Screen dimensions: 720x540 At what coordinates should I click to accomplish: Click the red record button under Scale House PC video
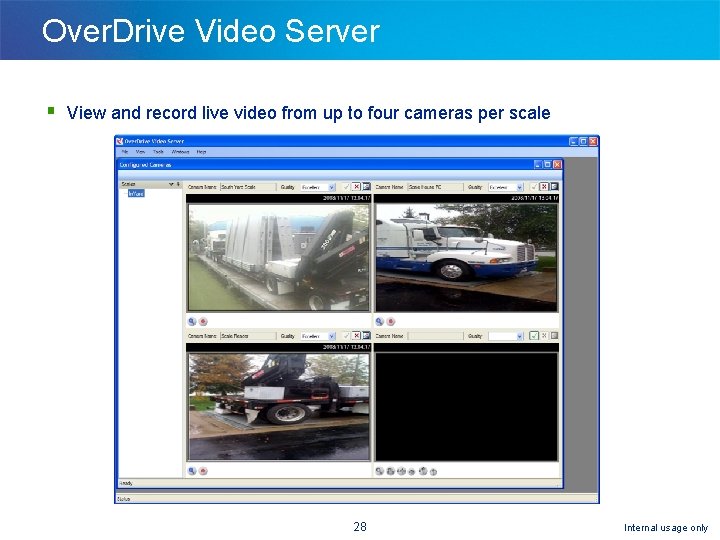point(390,321)
